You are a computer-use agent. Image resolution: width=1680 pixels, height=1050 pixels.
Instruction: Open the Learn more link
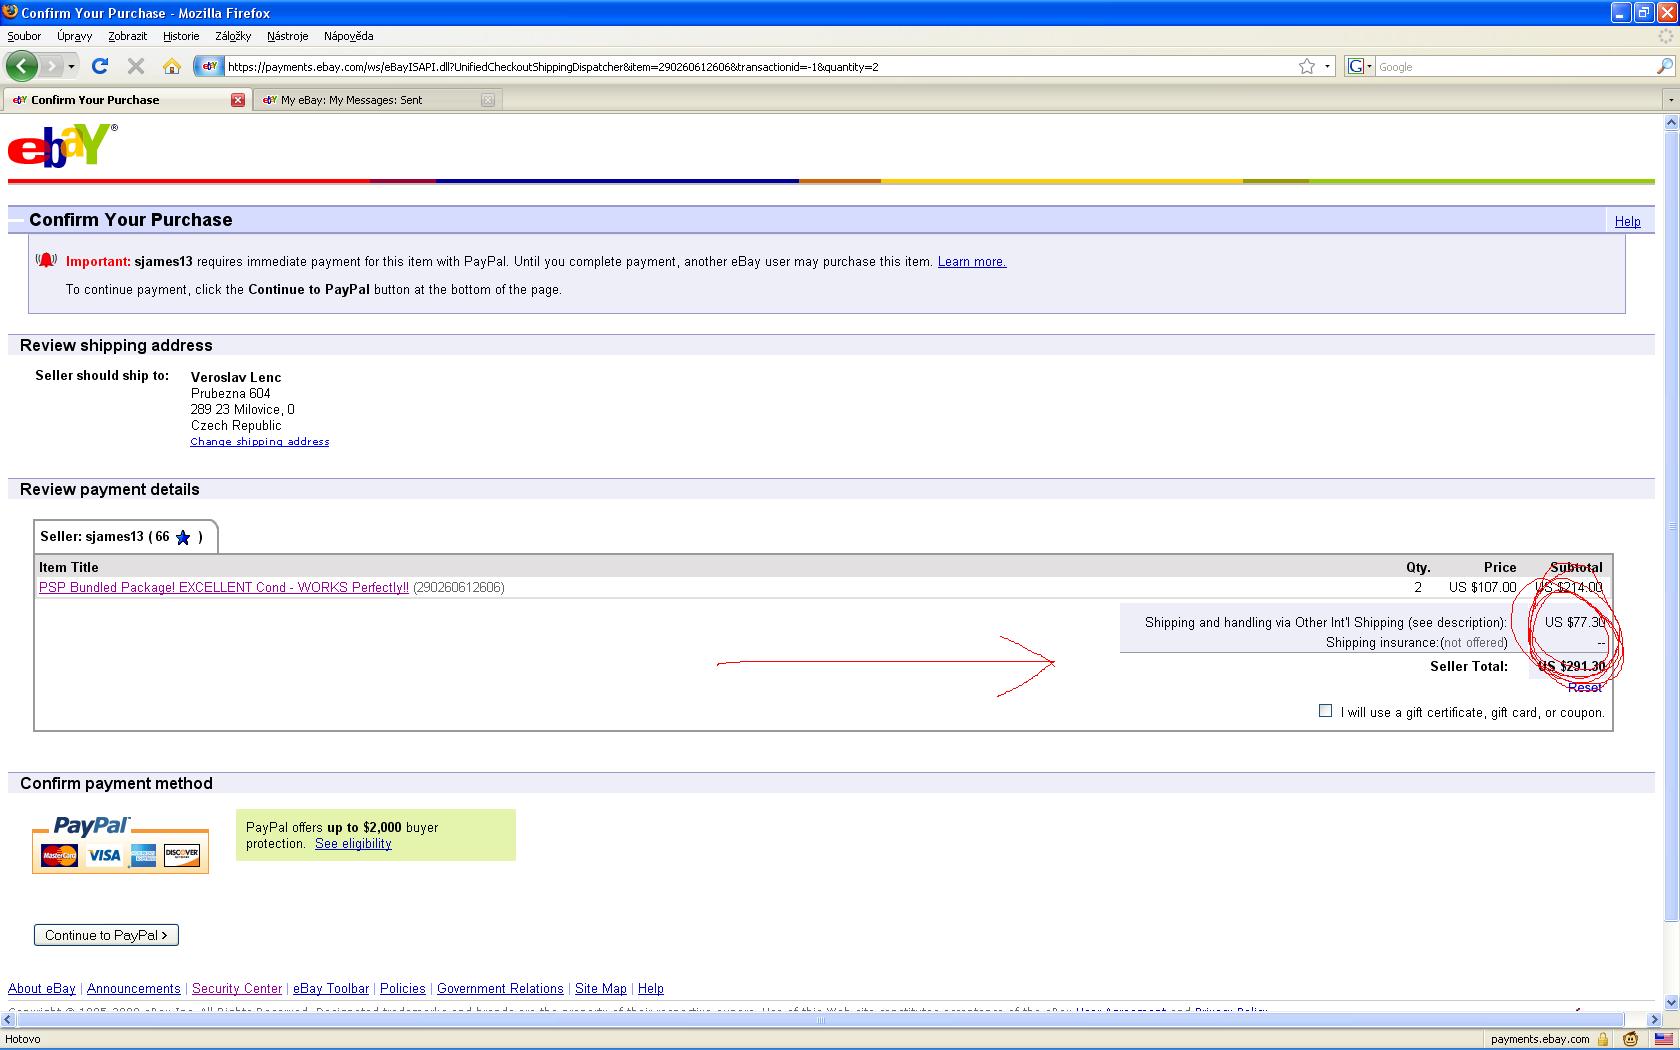pyautogui.click(x=971, y=262)
